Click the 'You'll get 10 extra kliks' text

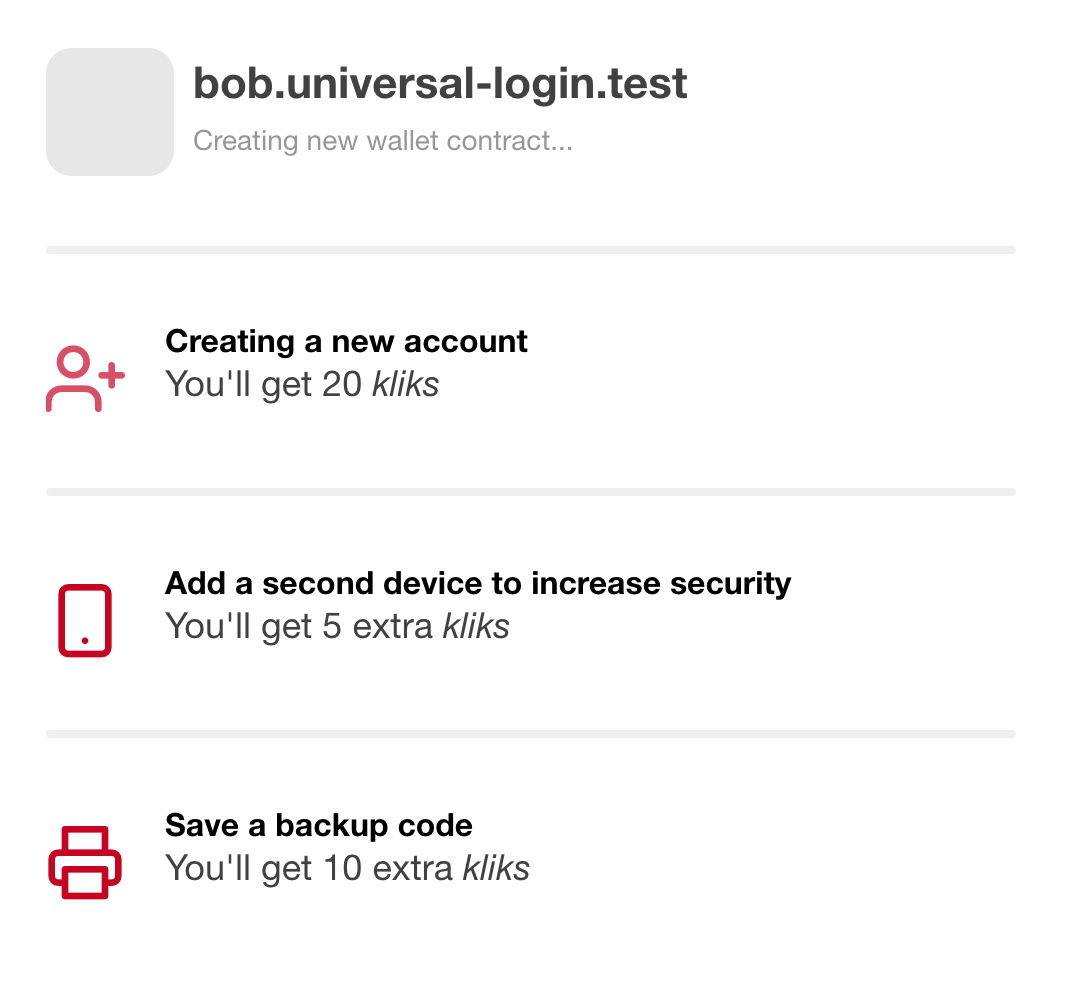coord(347,868)
